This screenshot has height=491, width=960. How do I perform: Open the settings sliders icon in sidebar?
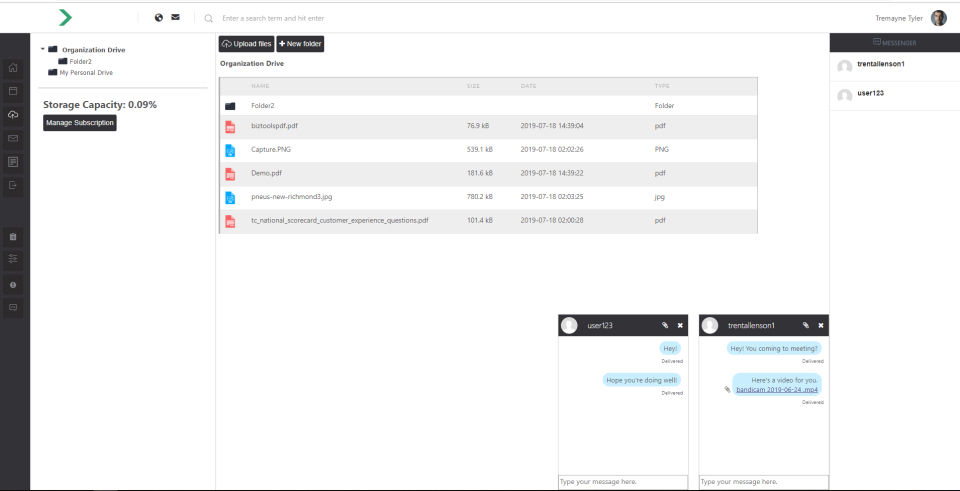pos(13,259)
